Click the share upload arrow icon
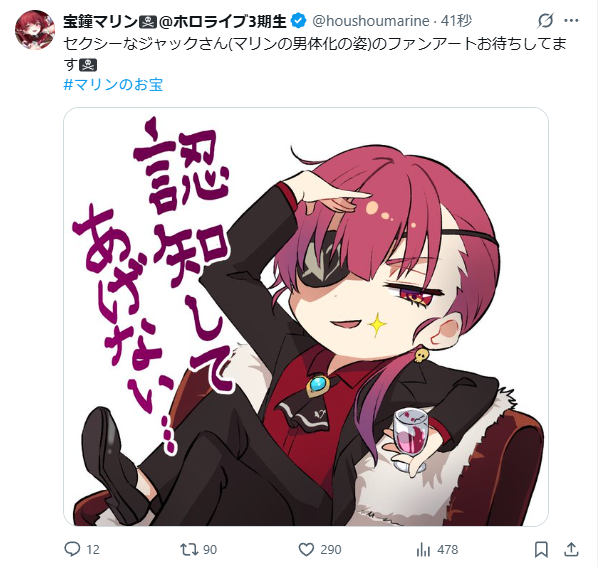The width and height of the screenshot is (598, 567). point(571,549)
